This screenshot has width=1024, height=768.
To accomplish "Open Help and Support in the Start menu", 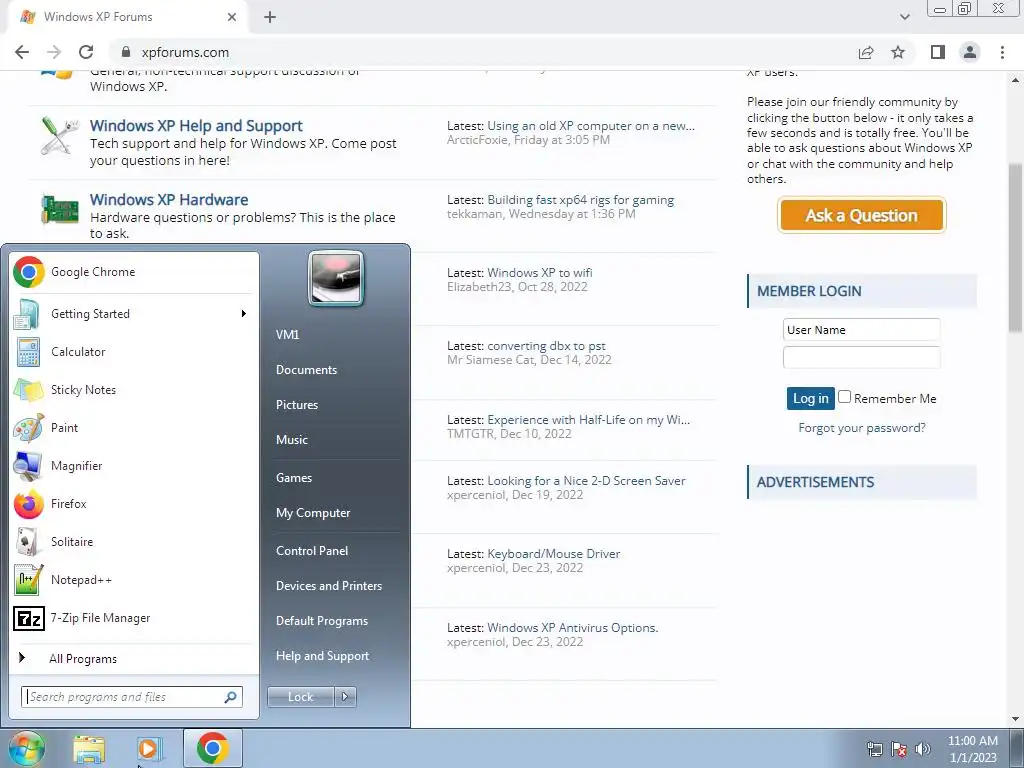I will point(323,656).
